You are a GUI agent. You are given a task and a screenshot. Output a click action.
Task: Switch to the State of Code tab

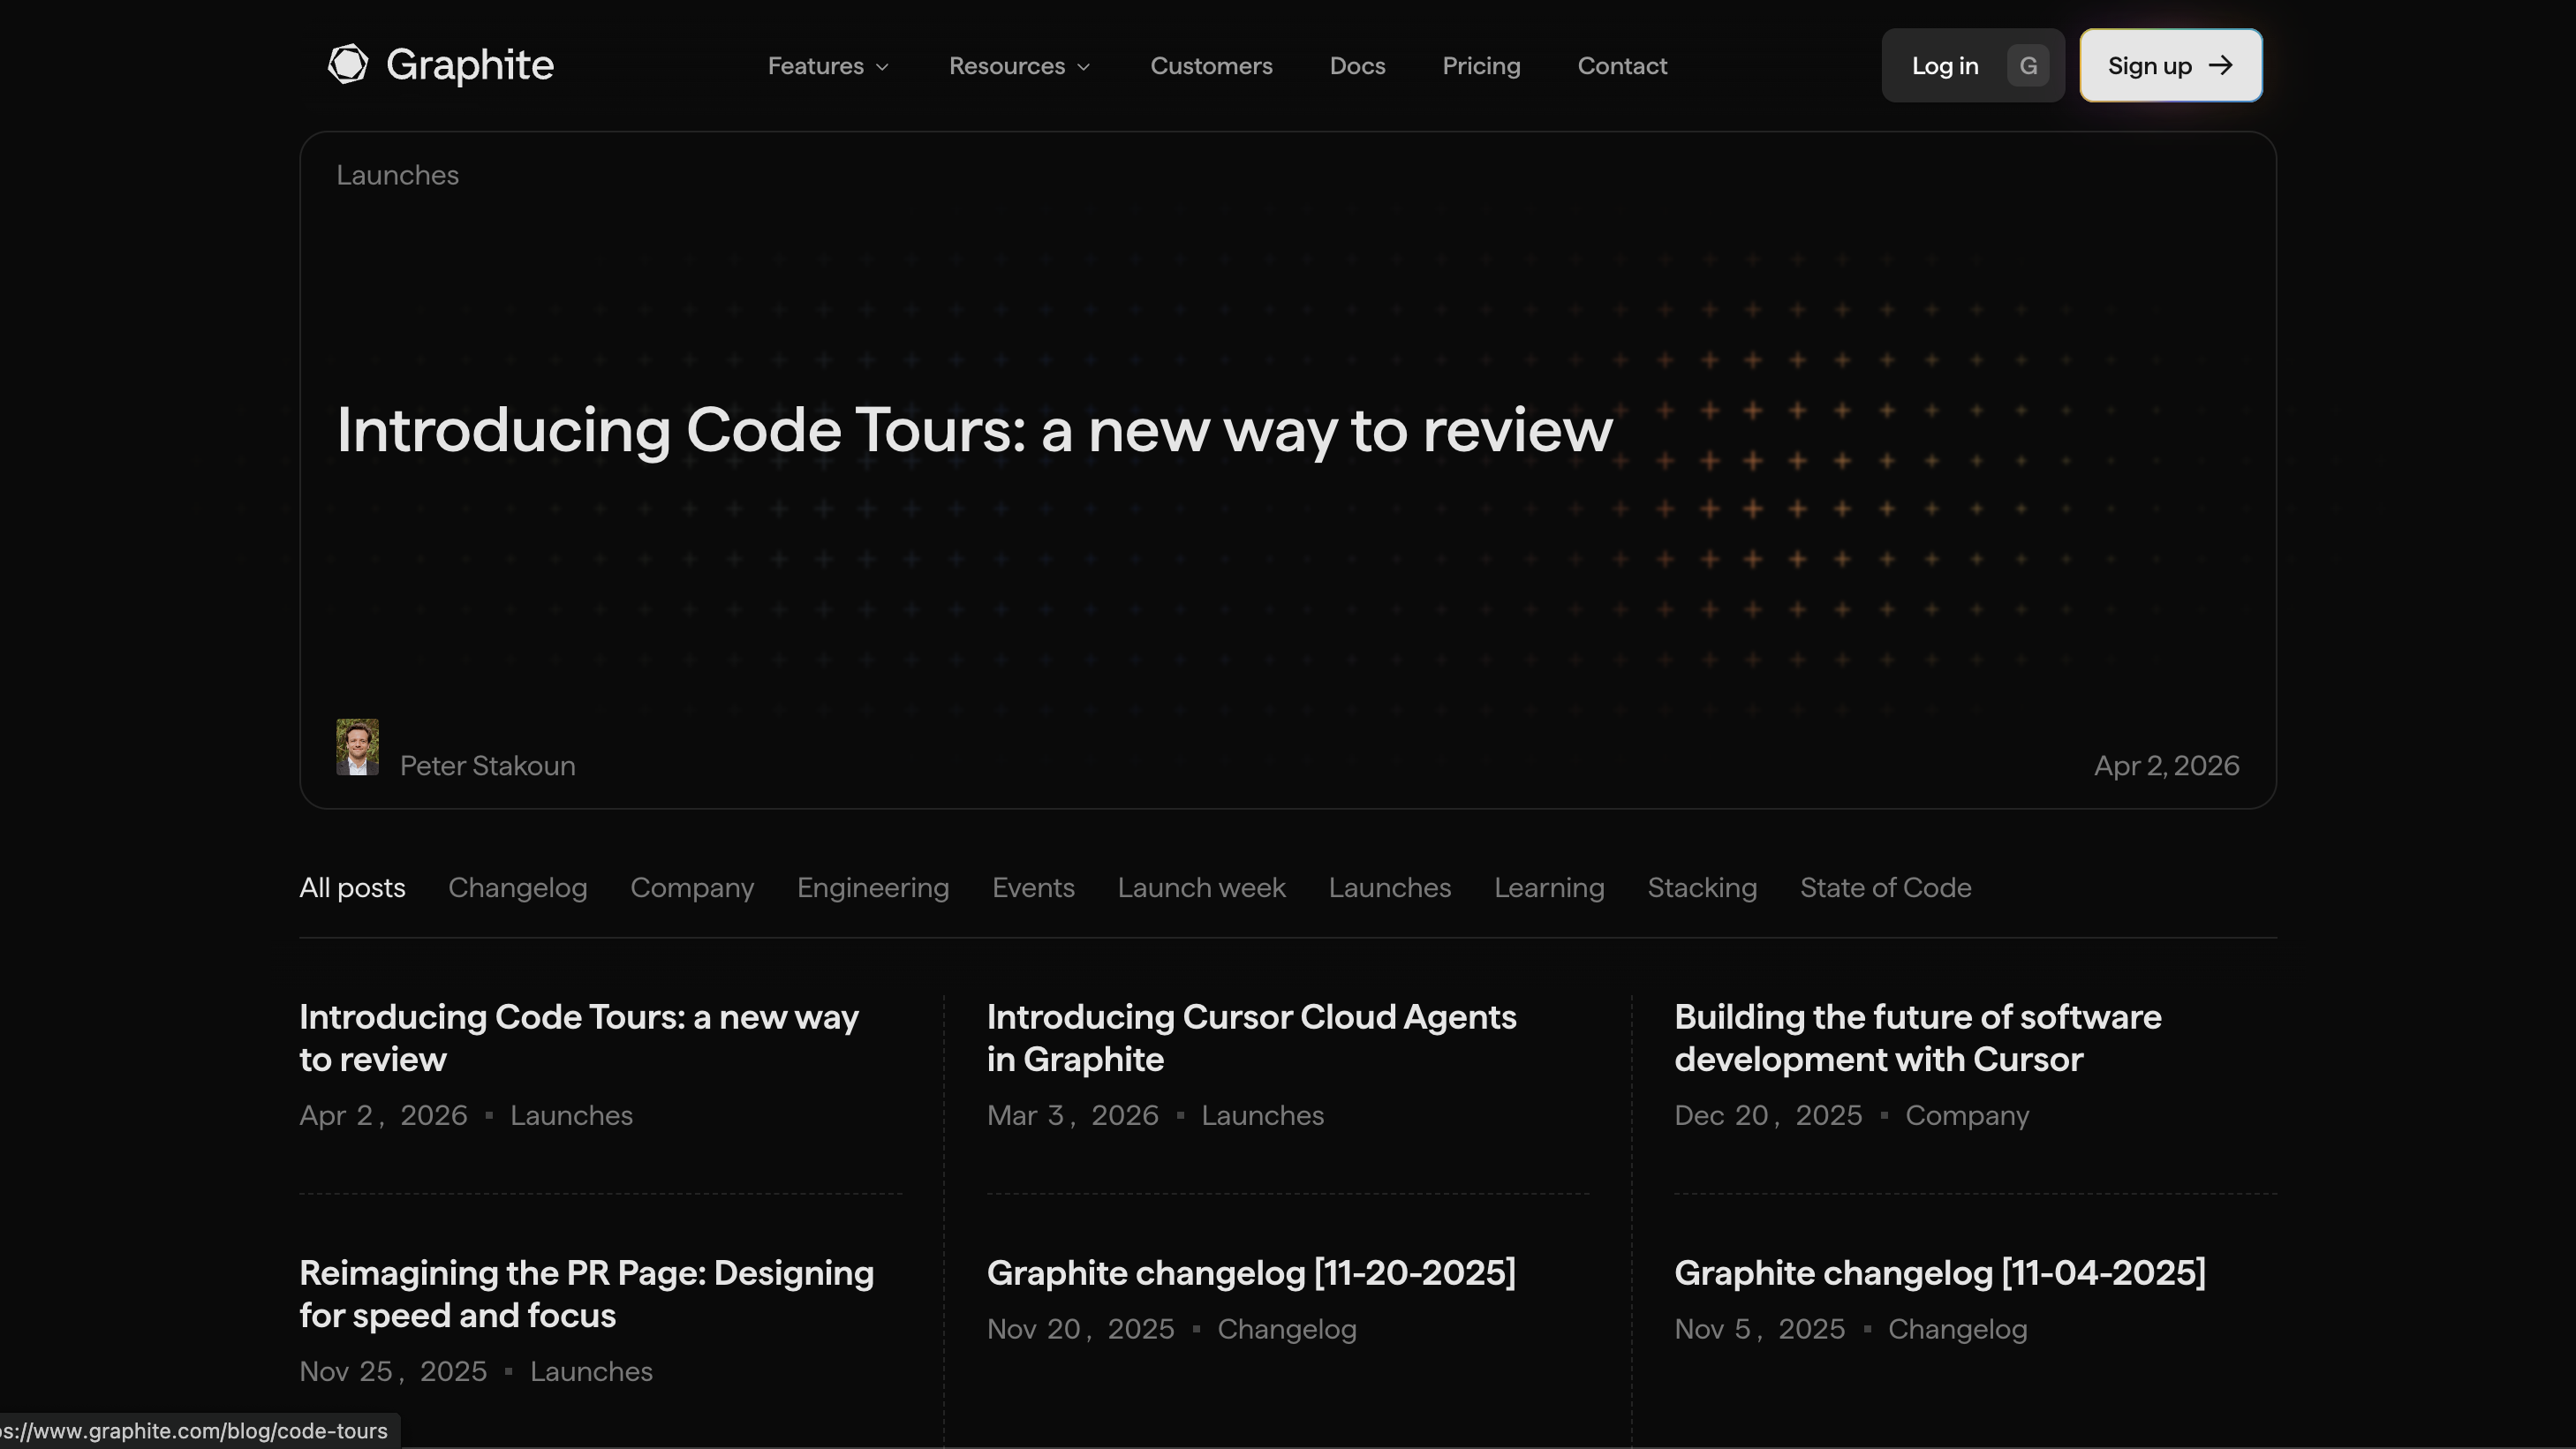1885,888
